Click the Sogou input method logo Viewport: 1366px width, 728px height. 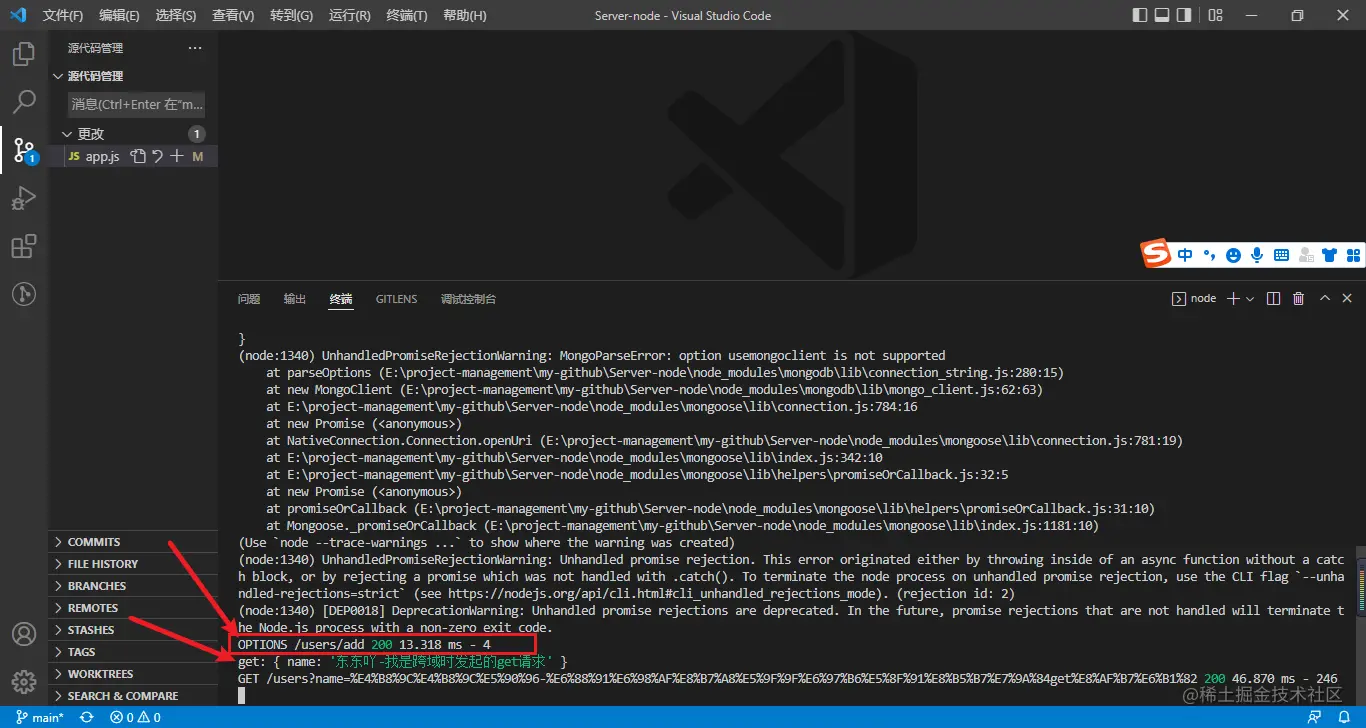click(1156, 254)
